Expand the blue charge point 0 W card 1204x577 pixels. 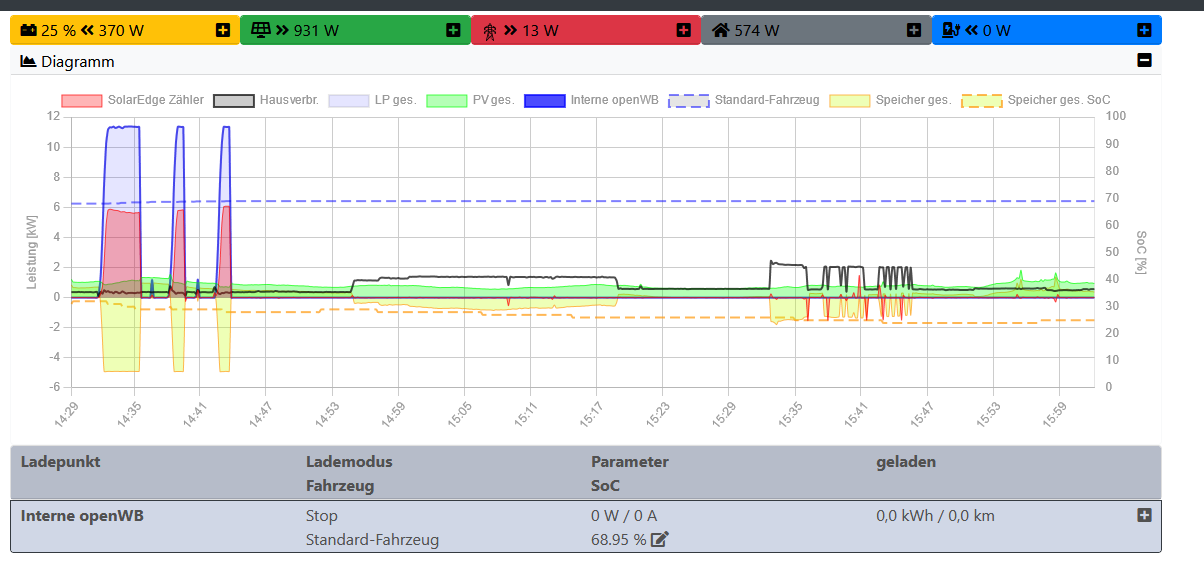[x=1145, y=31]
